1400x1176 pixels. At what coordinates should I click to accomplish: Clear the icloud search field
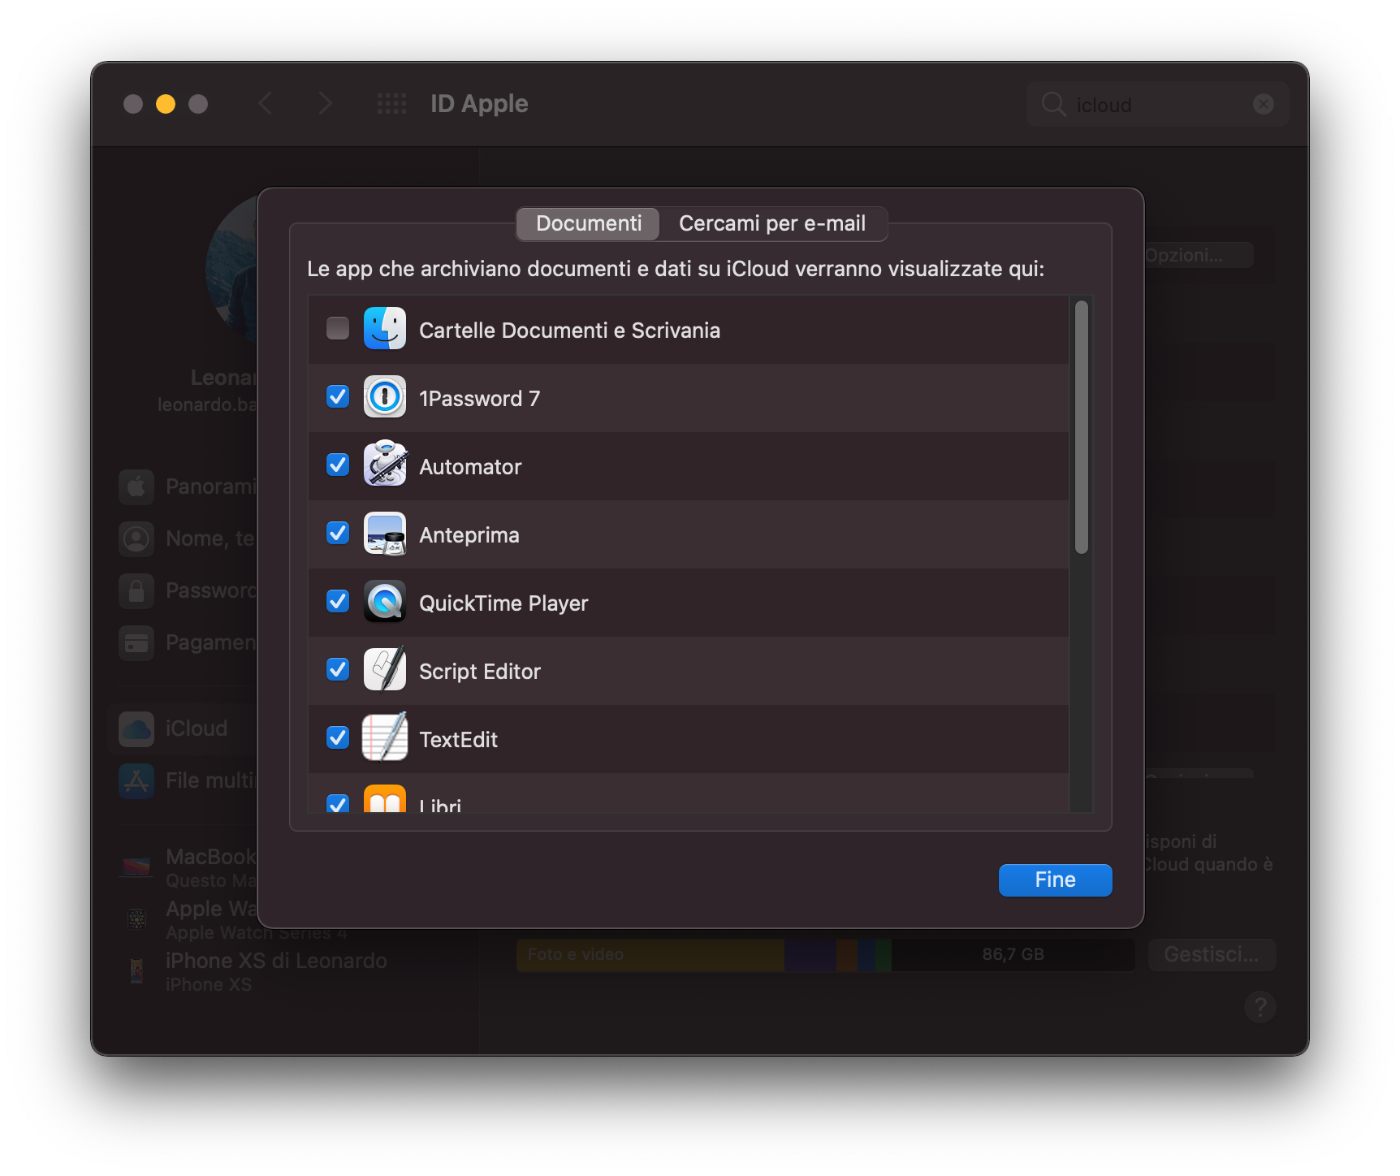click(1263, 104)
